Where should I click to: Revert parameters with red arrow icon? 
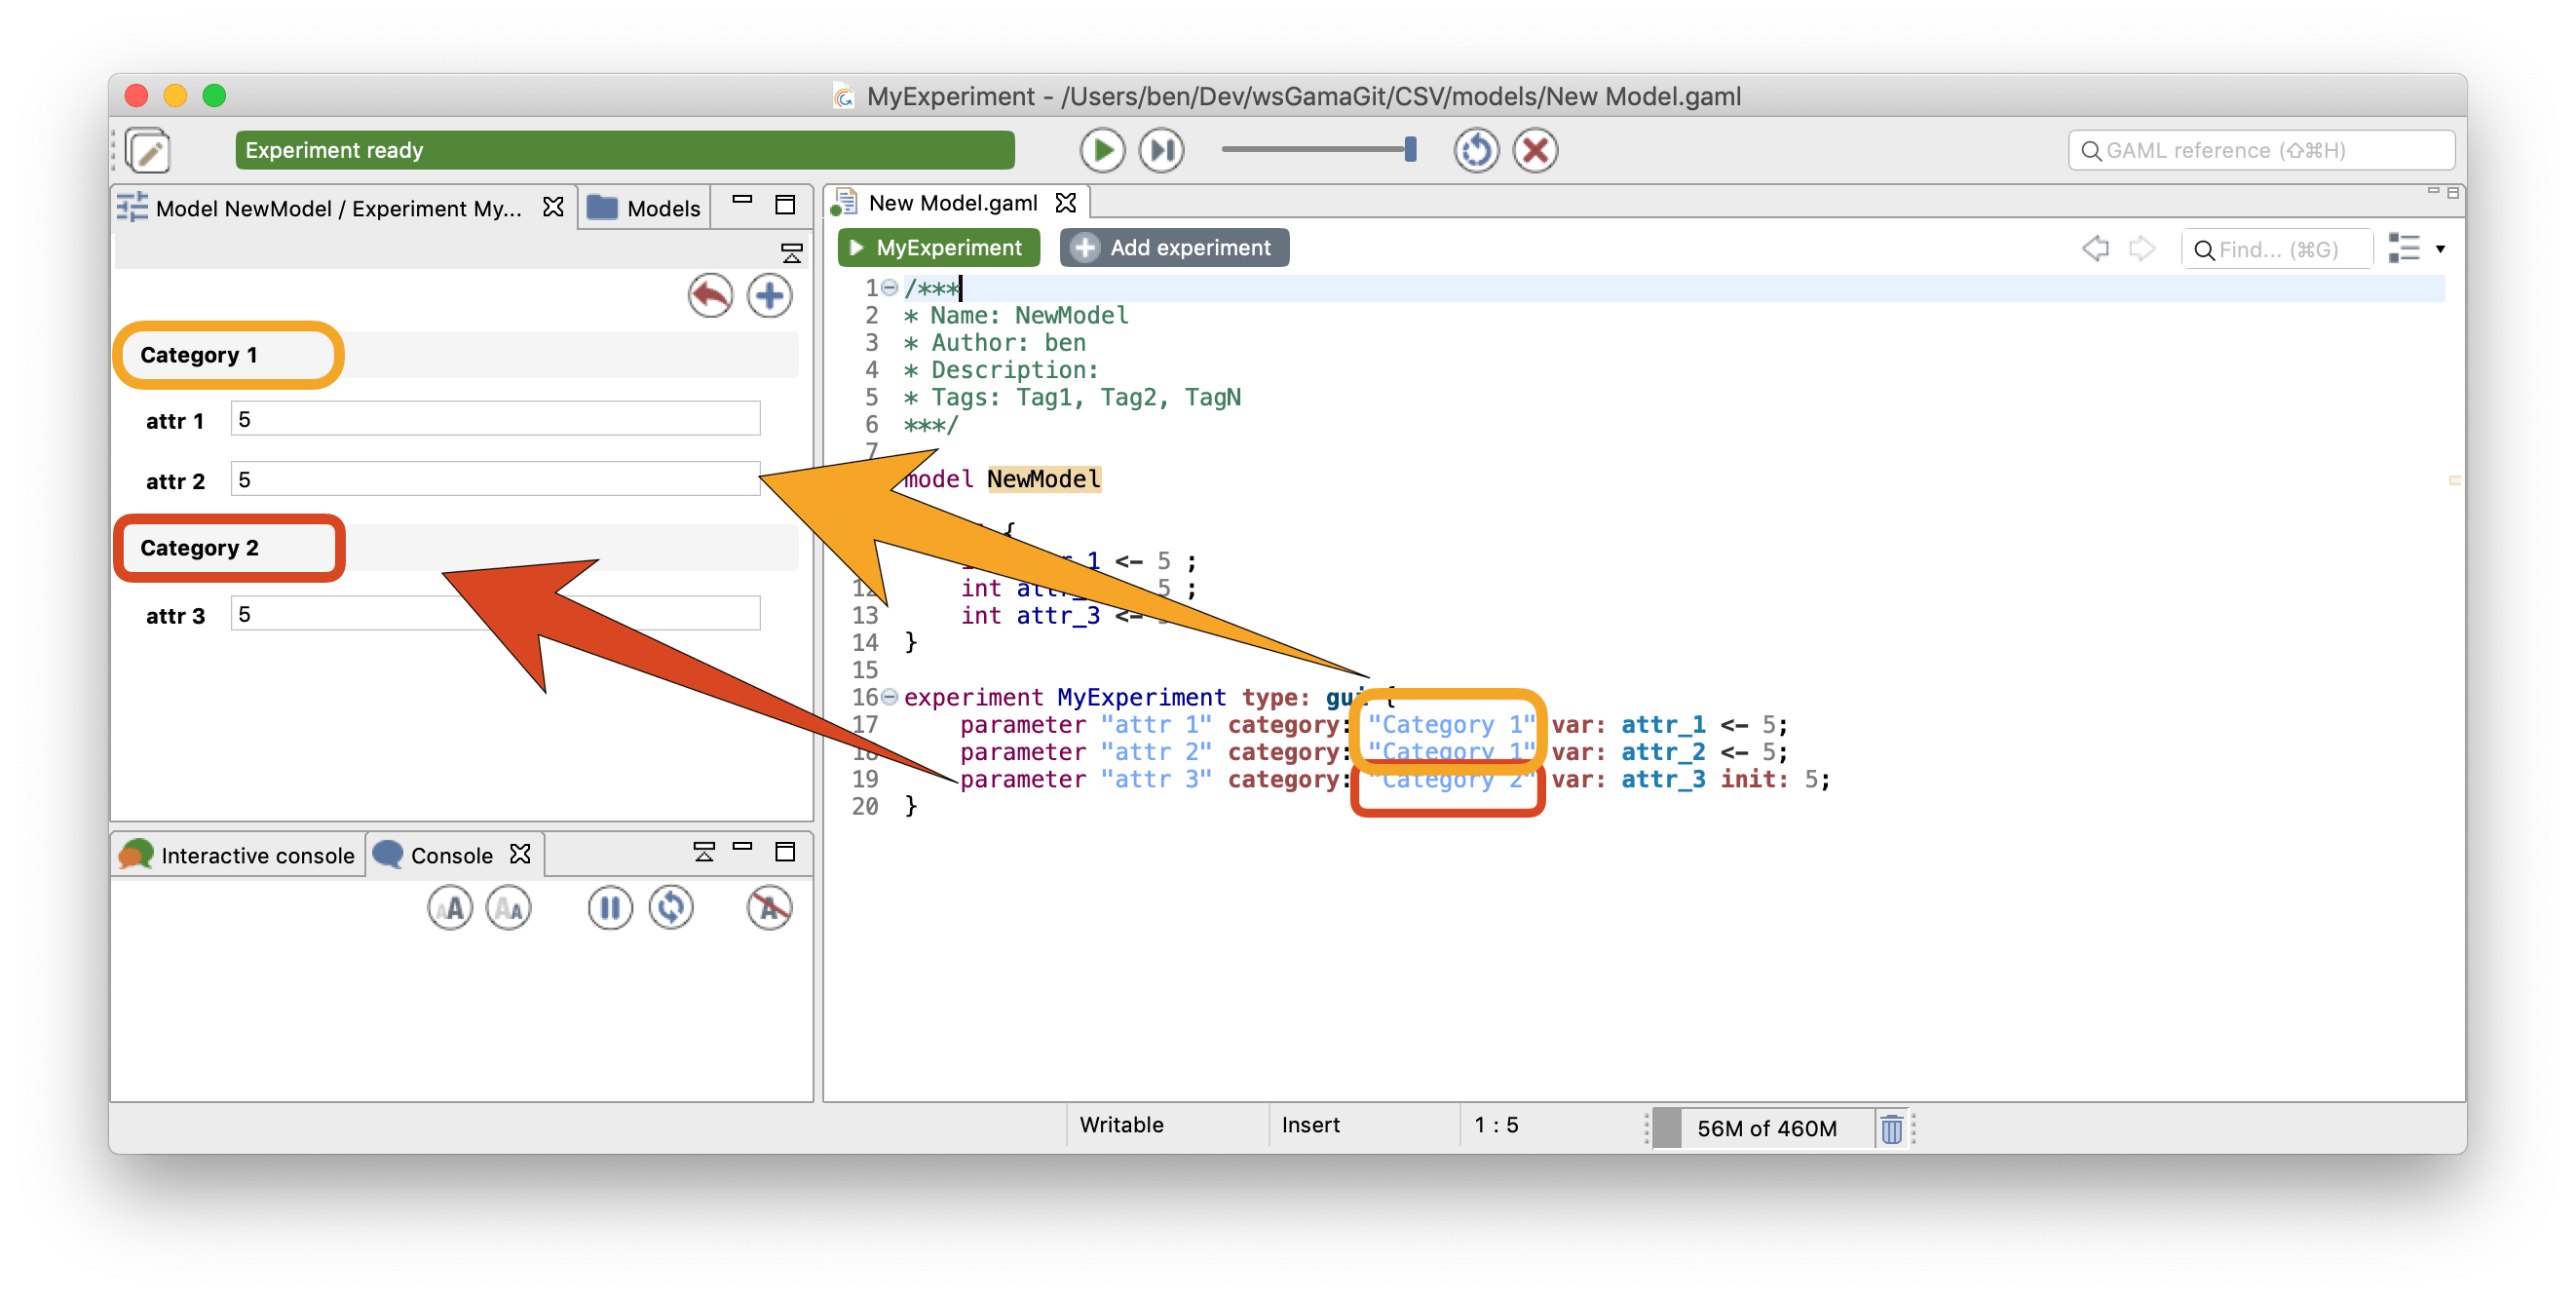(710, 295)
